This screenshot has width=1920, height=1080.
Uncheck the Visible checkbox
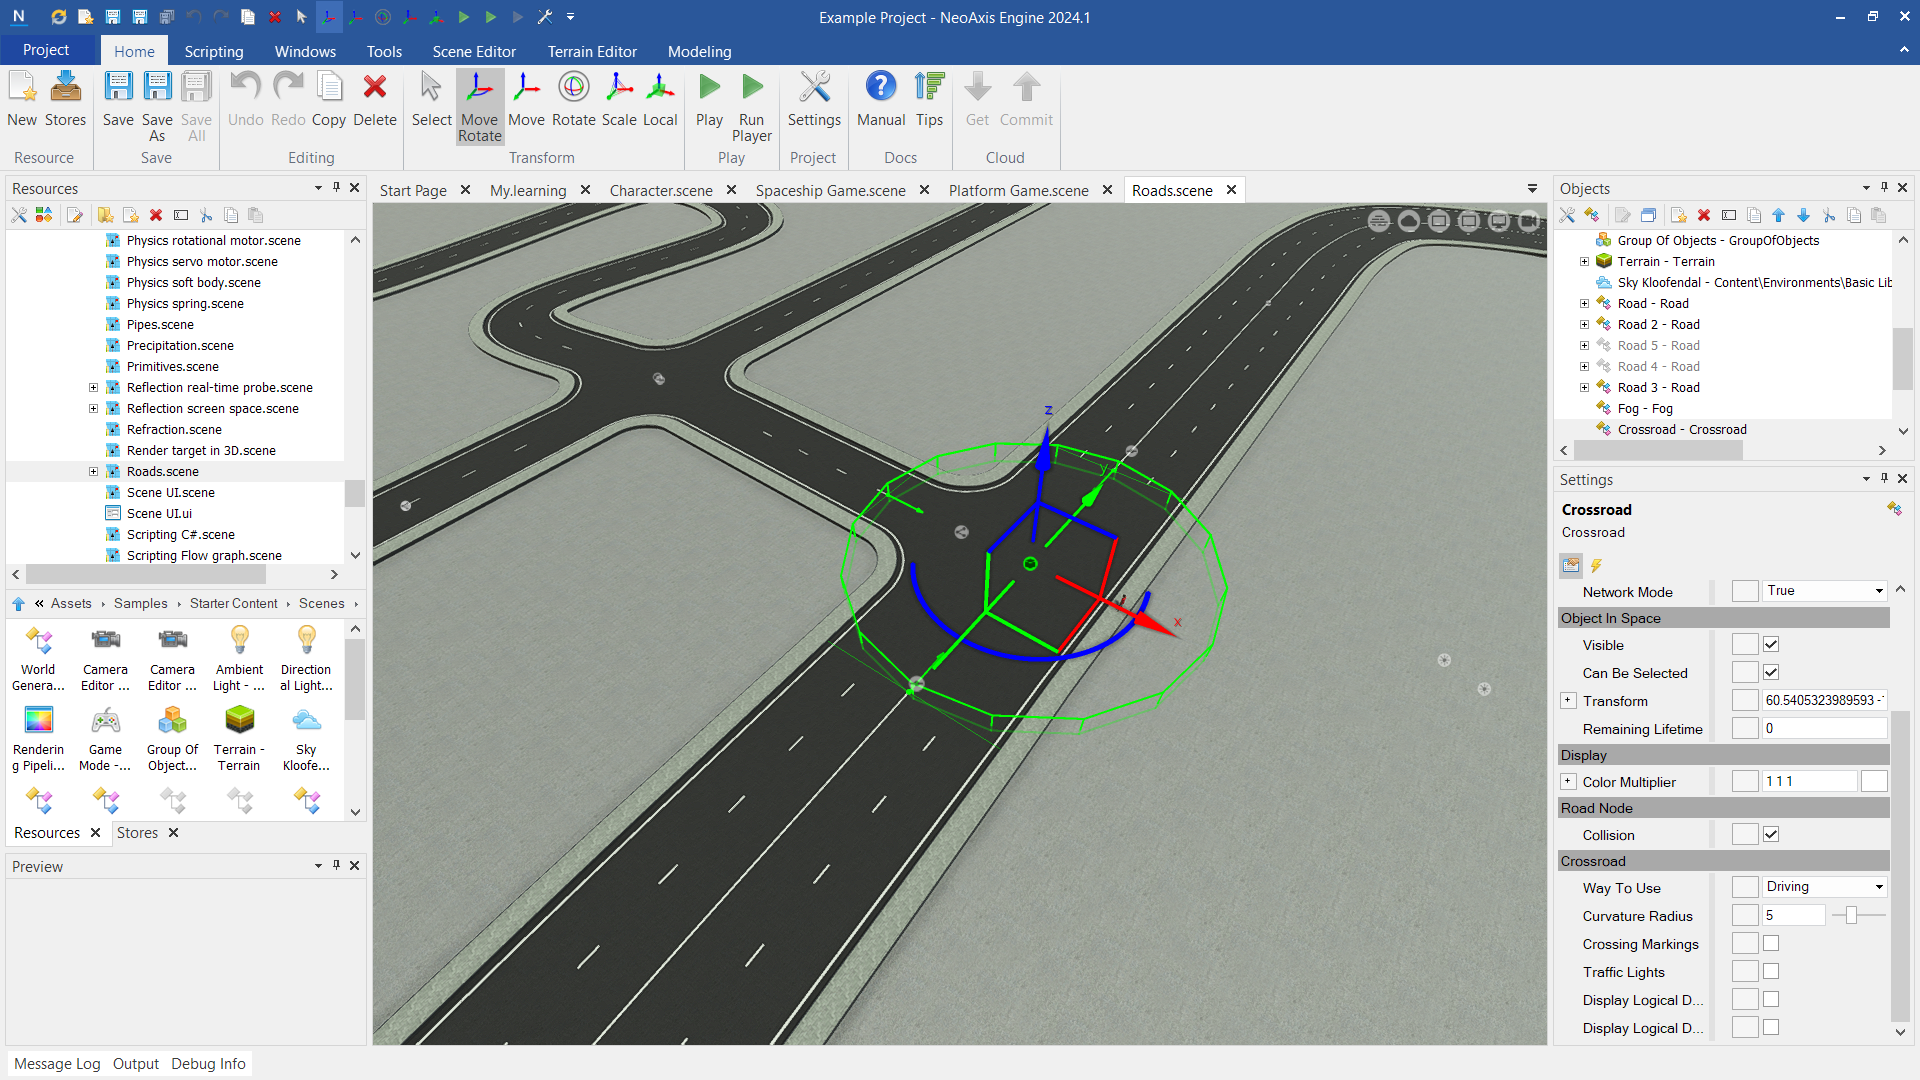coord(1771,645)
